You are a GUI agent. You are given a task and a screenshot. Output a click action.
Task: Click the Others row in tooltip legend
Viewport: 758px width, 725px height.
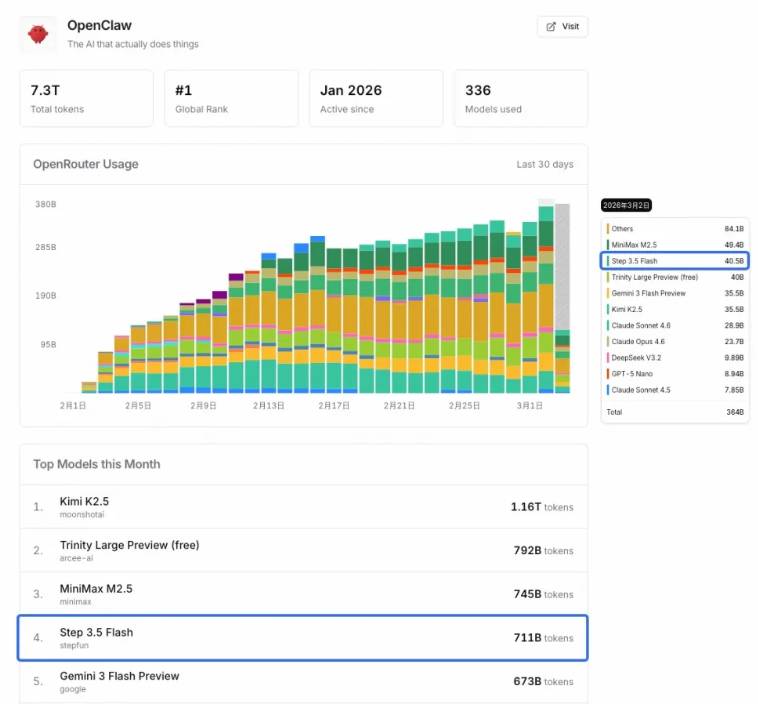(675, 229)
